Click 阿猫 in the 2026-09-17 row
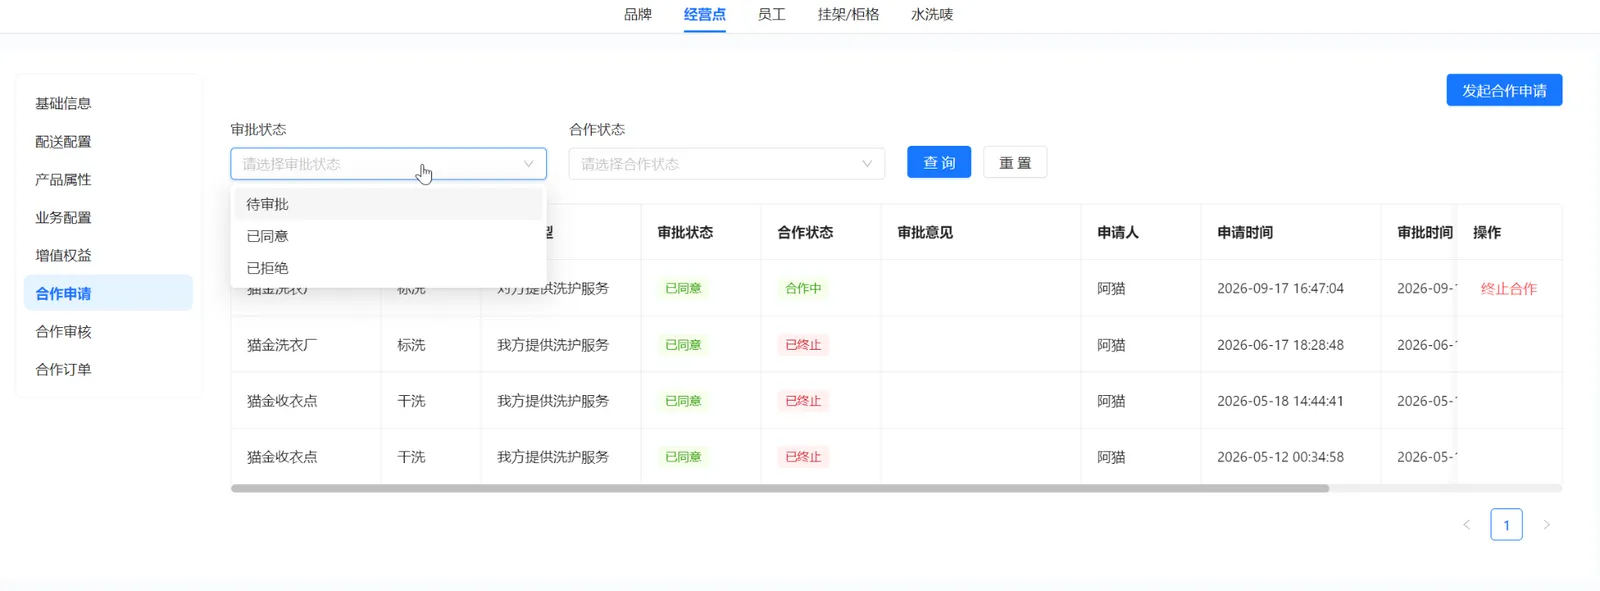 [x=1111, y=288]
